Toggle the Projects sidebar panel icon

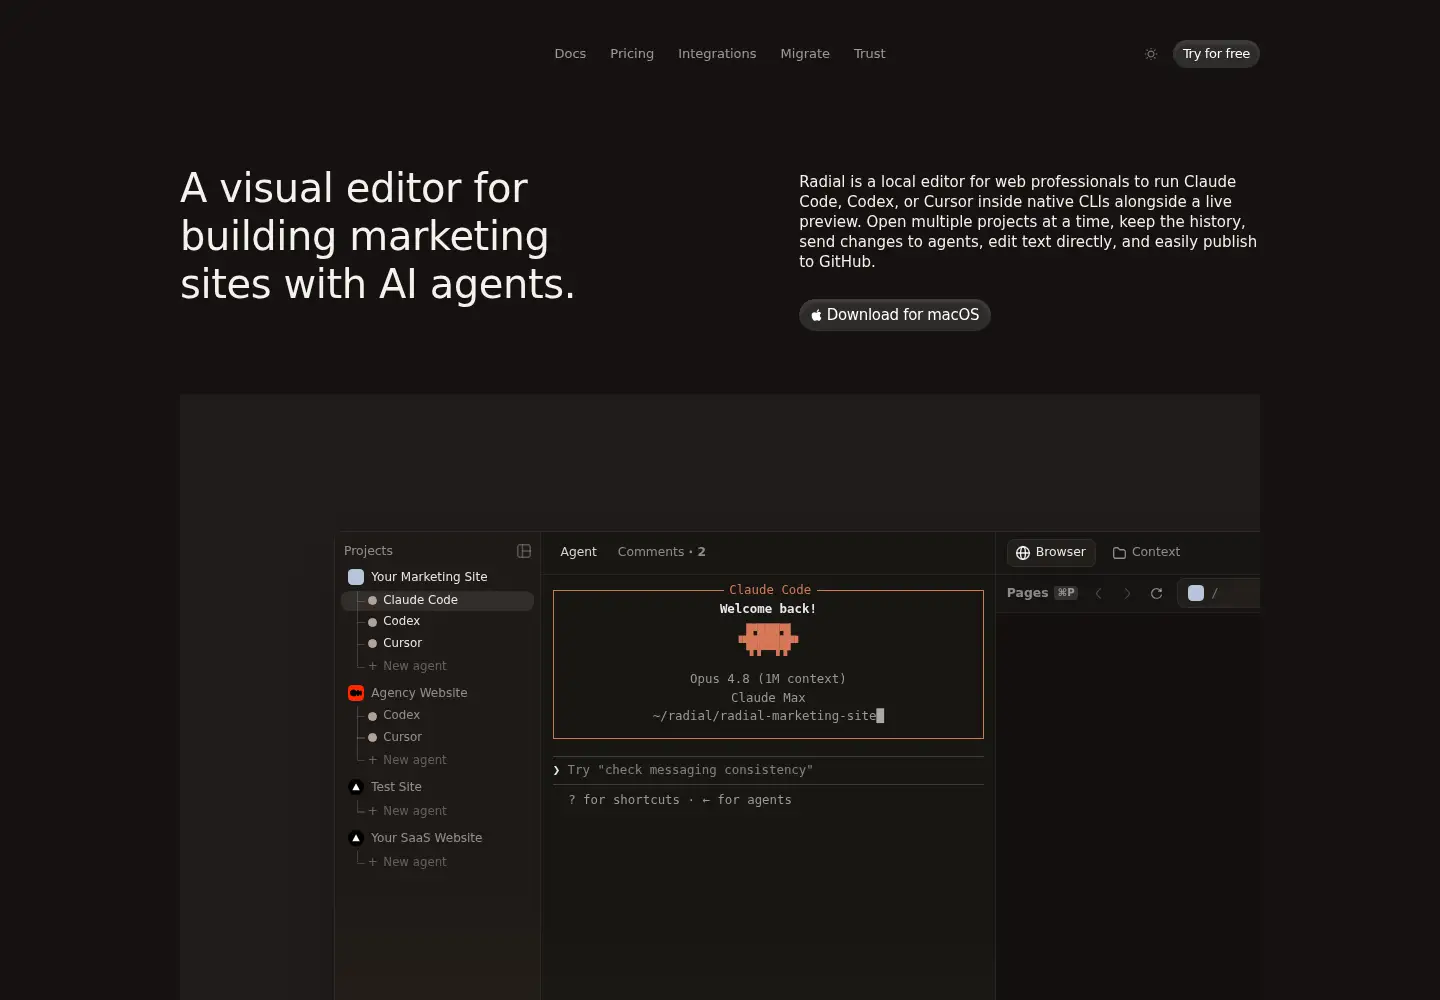[x=524, y=551]
